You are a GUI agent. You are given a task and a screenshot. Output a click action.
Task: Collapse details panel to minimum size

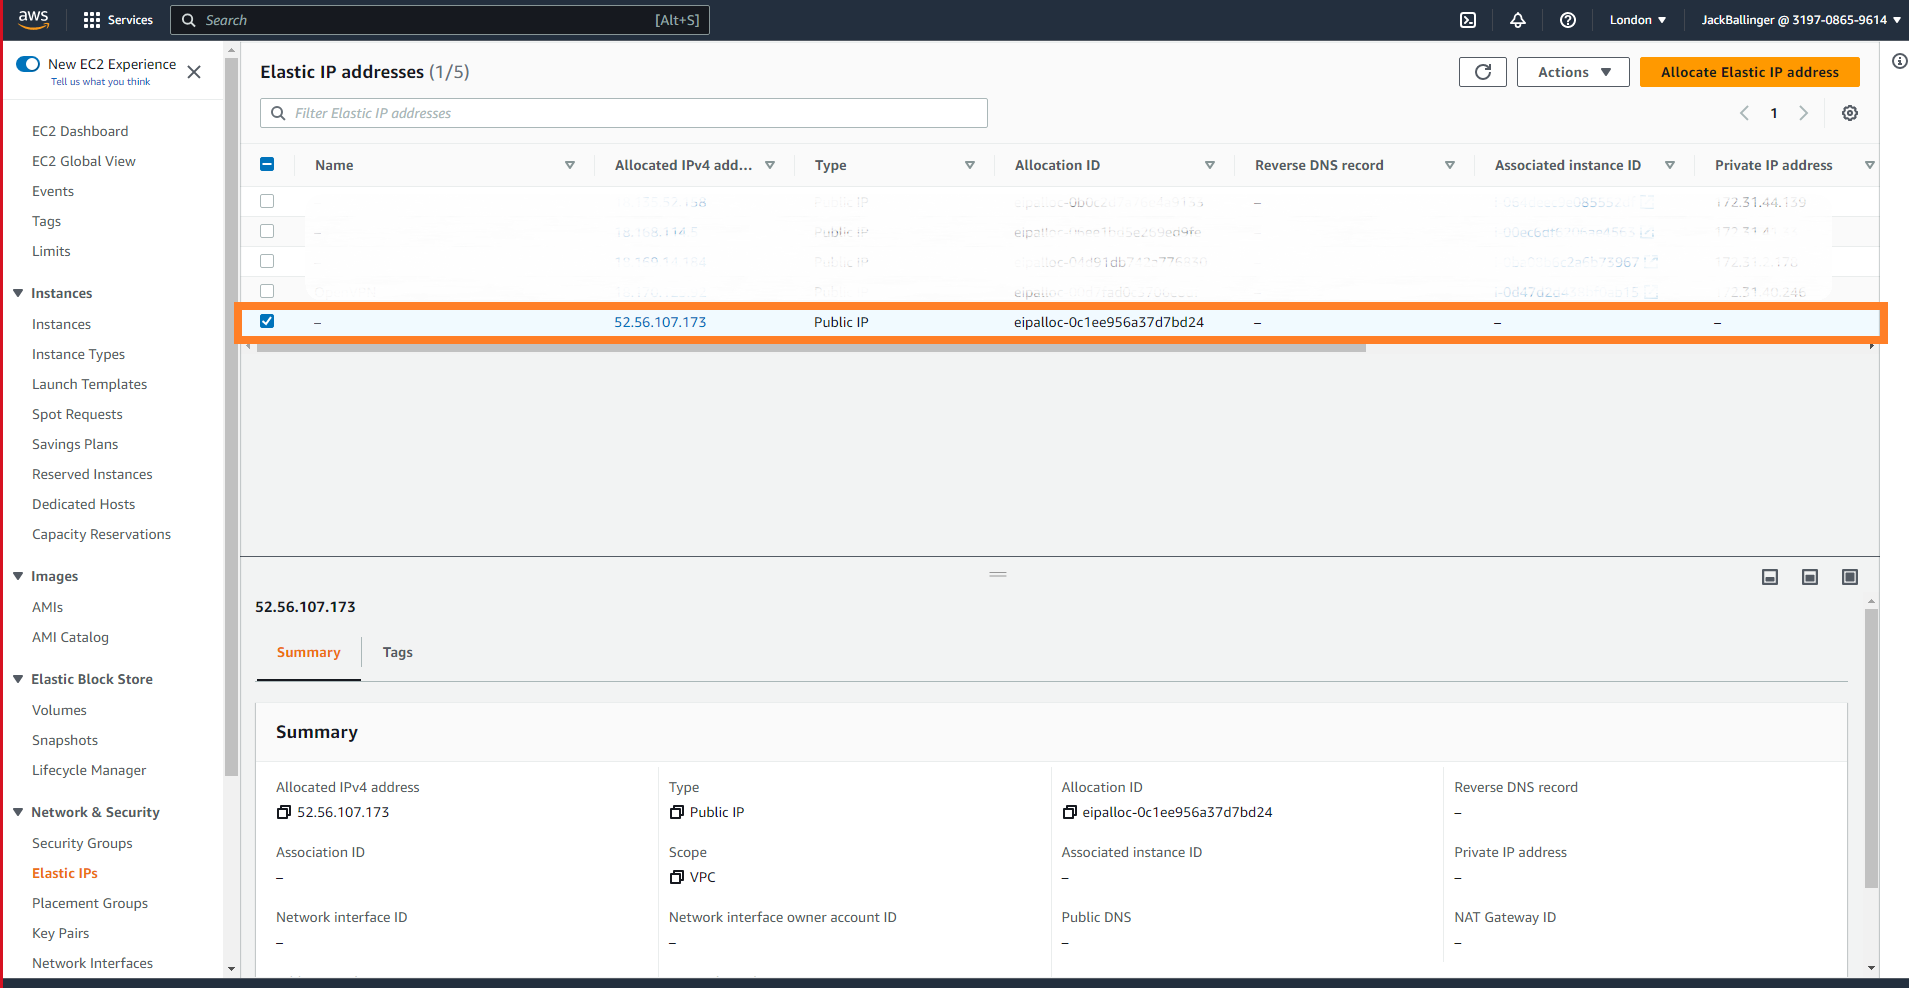[x=1770, y=577]
